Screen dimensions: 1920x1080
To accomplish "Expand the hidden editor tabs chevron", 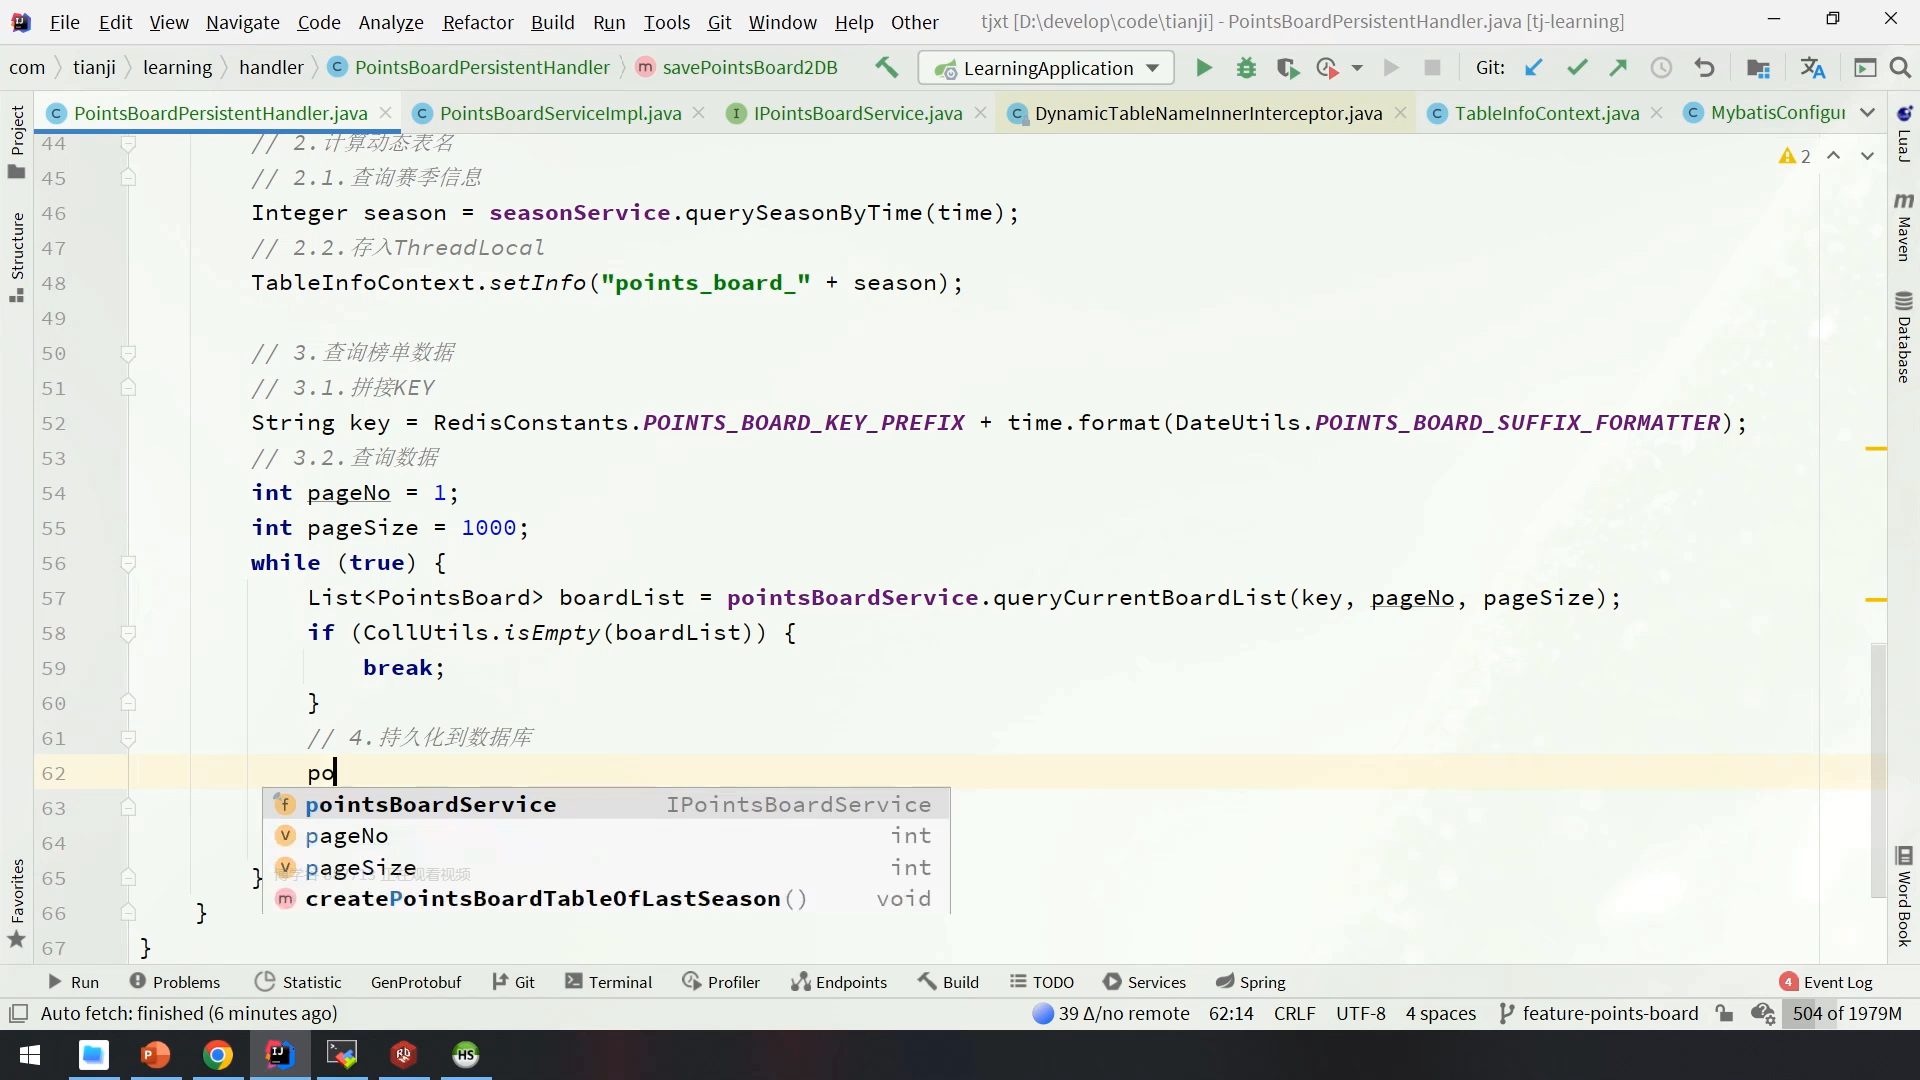I will pos(1867,113).
